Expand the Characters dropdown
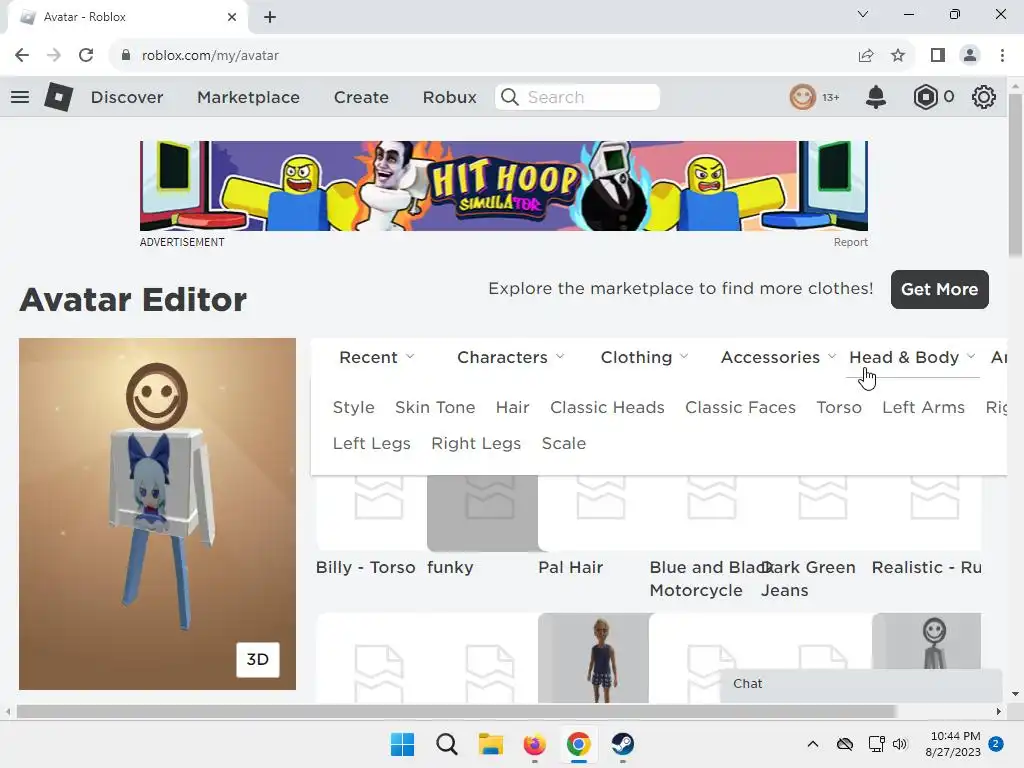This screenshot has height=768, width=1024. coord(511,357)
